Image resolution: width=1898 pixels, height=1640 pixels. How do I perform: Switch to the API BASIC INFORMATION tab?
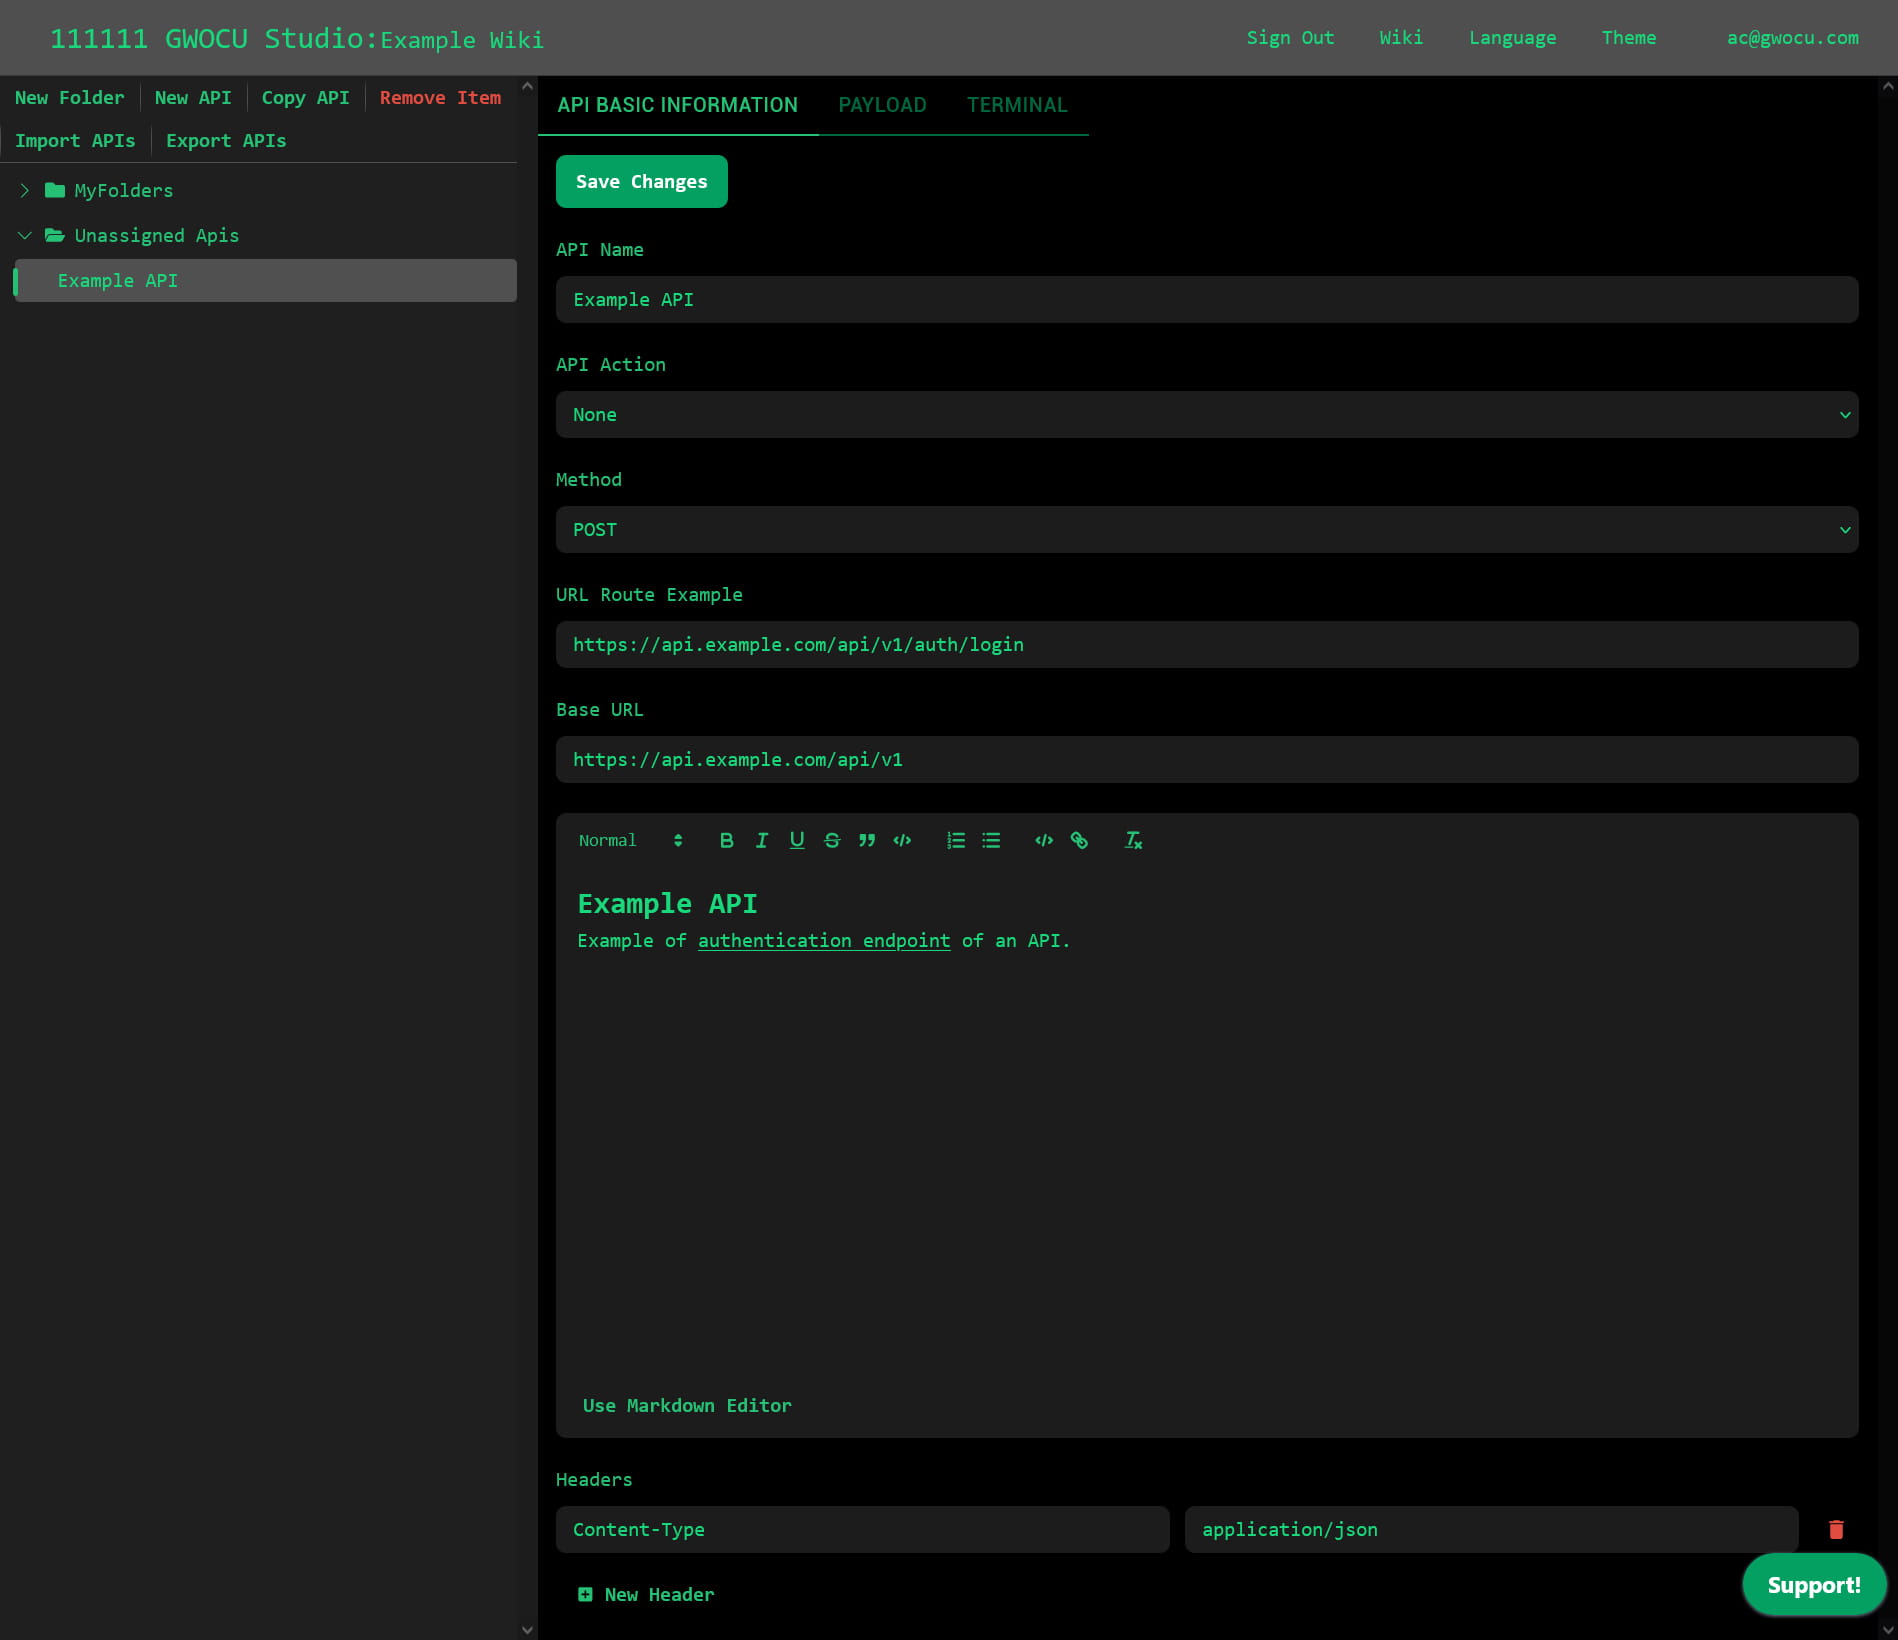pos(677,105)
